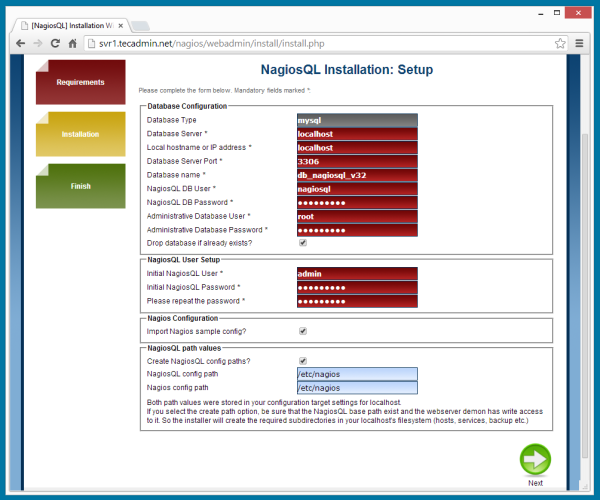The height and width of the screenshot is (500, 600).
Task: Click the browser back arrow
Action: 19,44
